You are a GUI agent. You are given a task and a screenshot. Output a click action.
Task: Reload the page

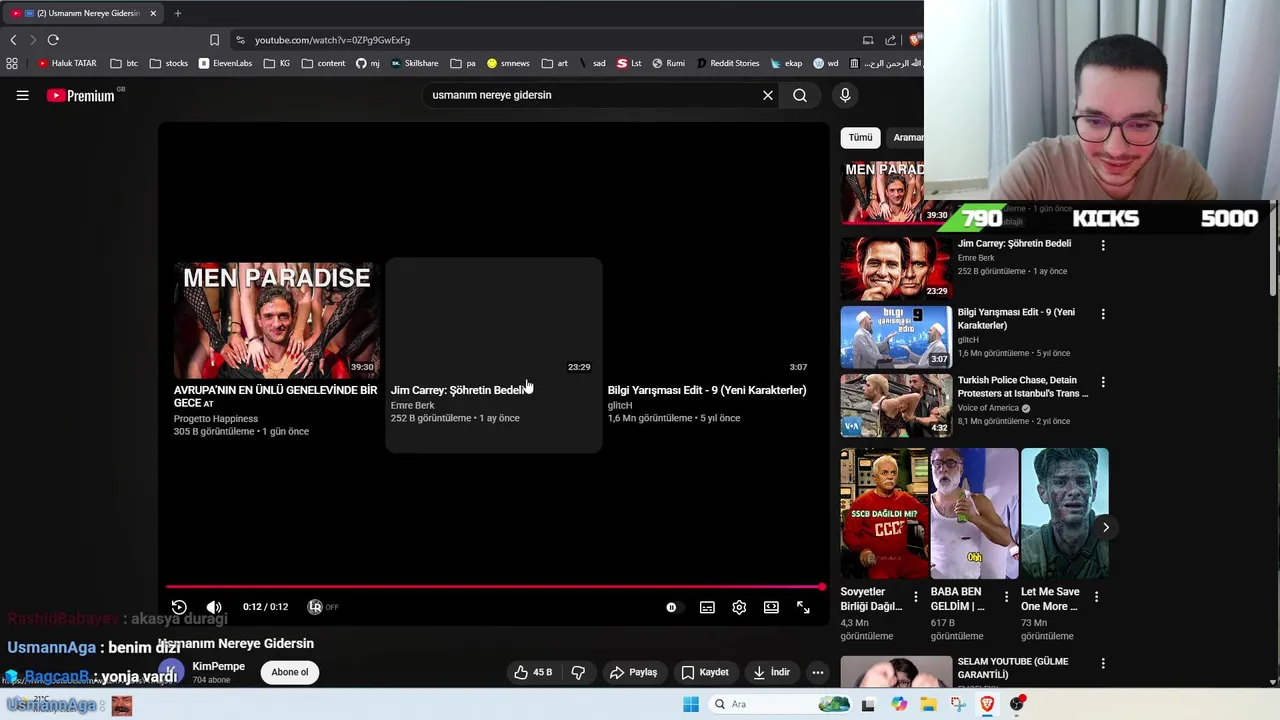tap(53, 40)
